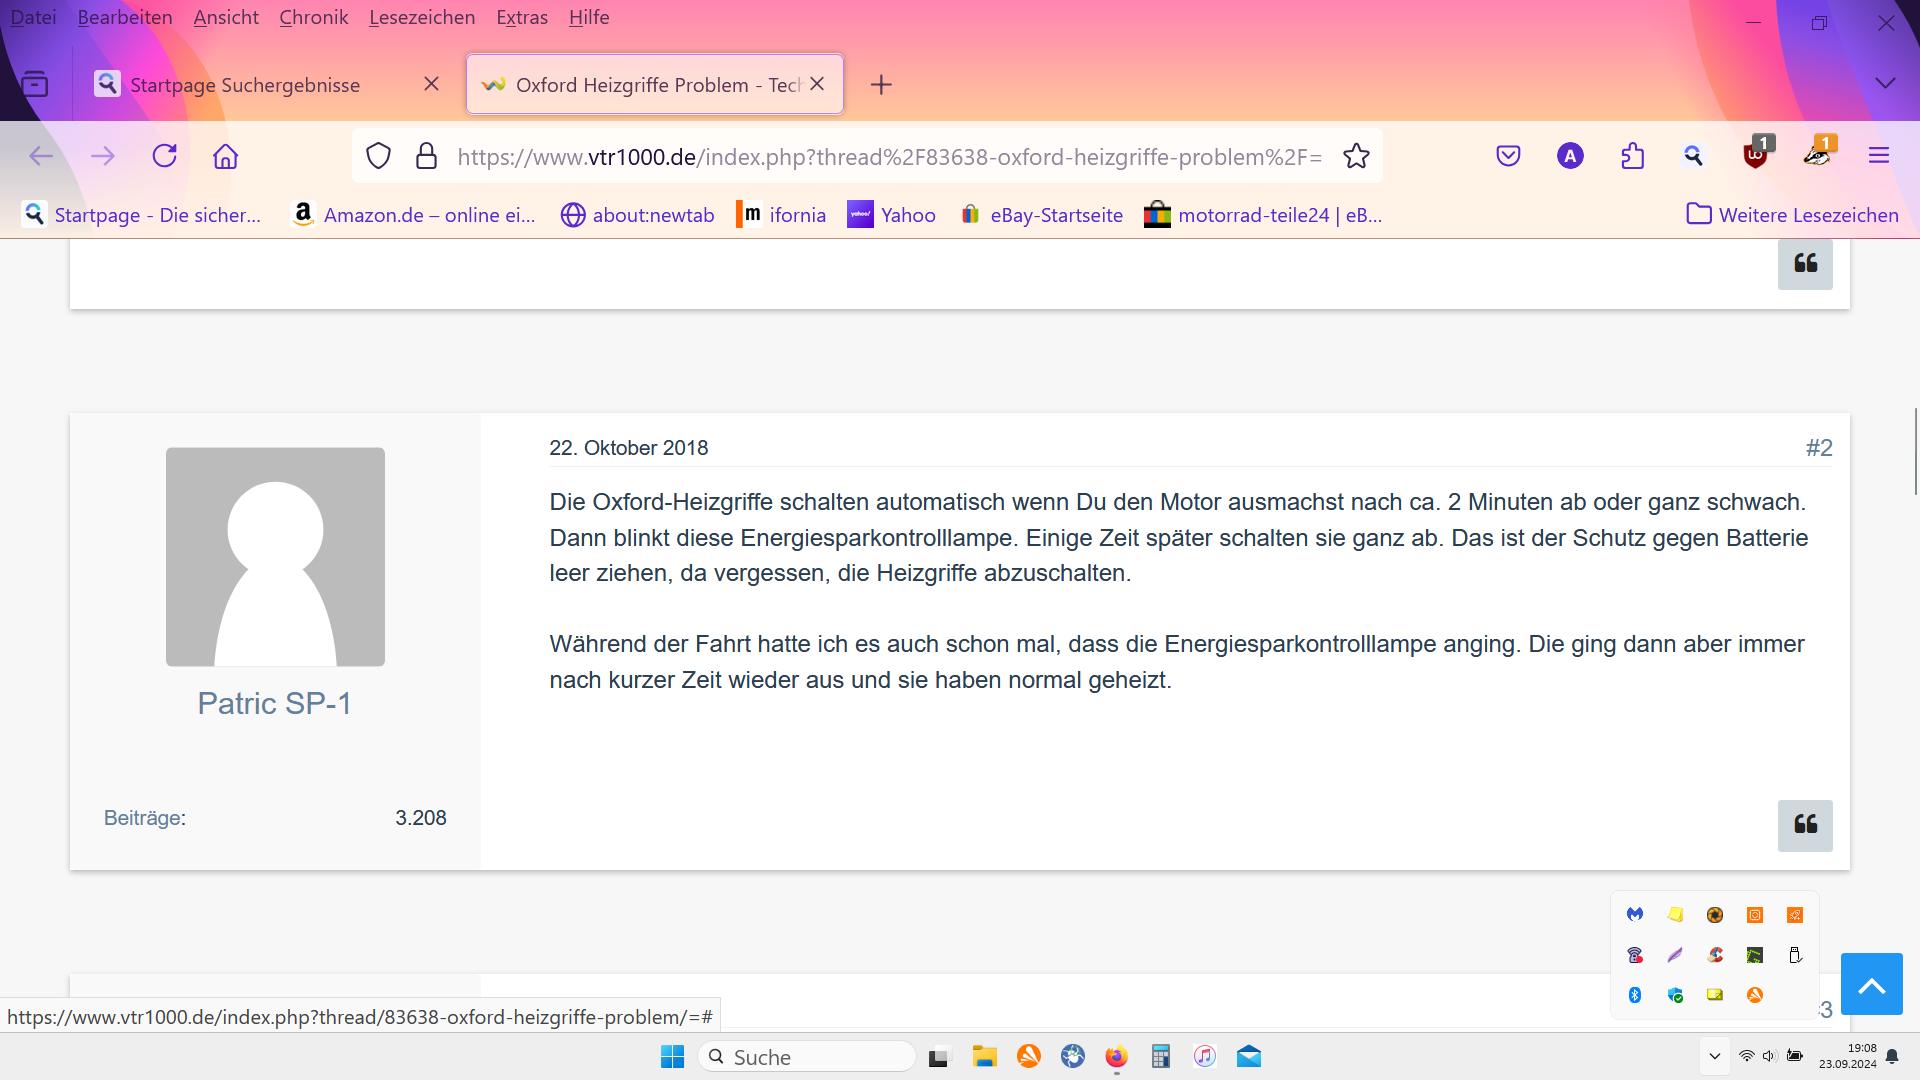
Task: Open the Lesezeichen menu
Action: [421, 17]
